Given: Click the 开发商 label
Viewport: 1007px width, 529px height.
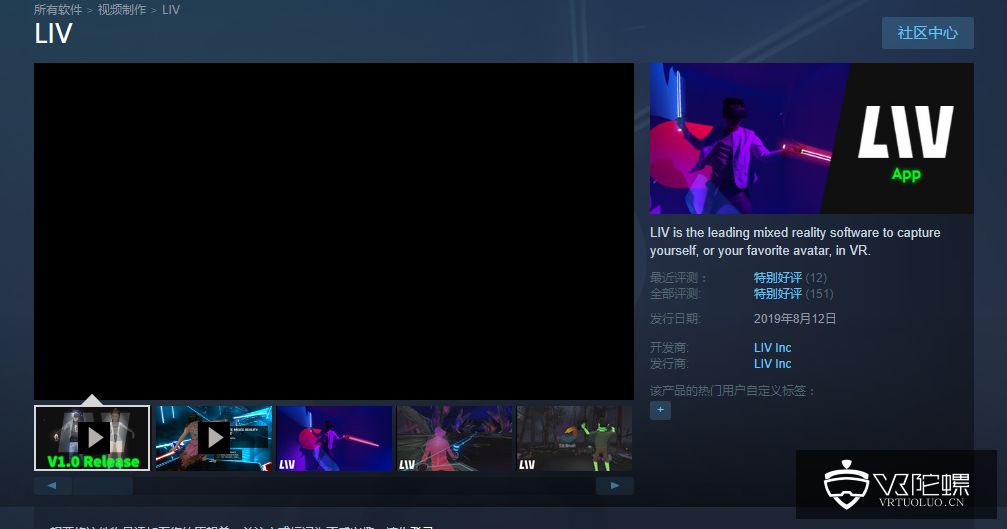Looking at the screenshot, I should 669,347.
